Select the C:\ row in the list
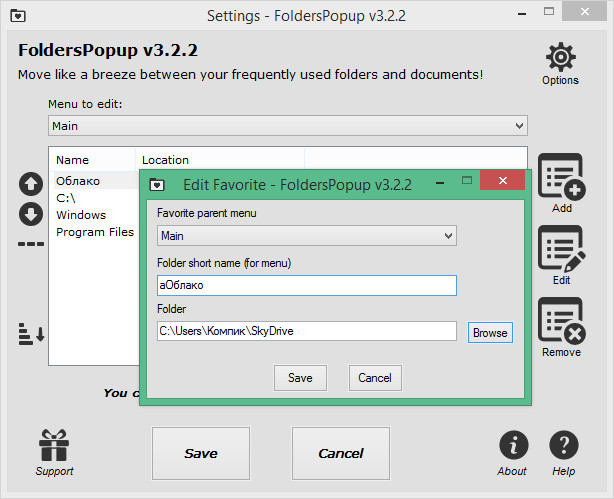The width and height of the screenshot is (614, 499). 94,198
